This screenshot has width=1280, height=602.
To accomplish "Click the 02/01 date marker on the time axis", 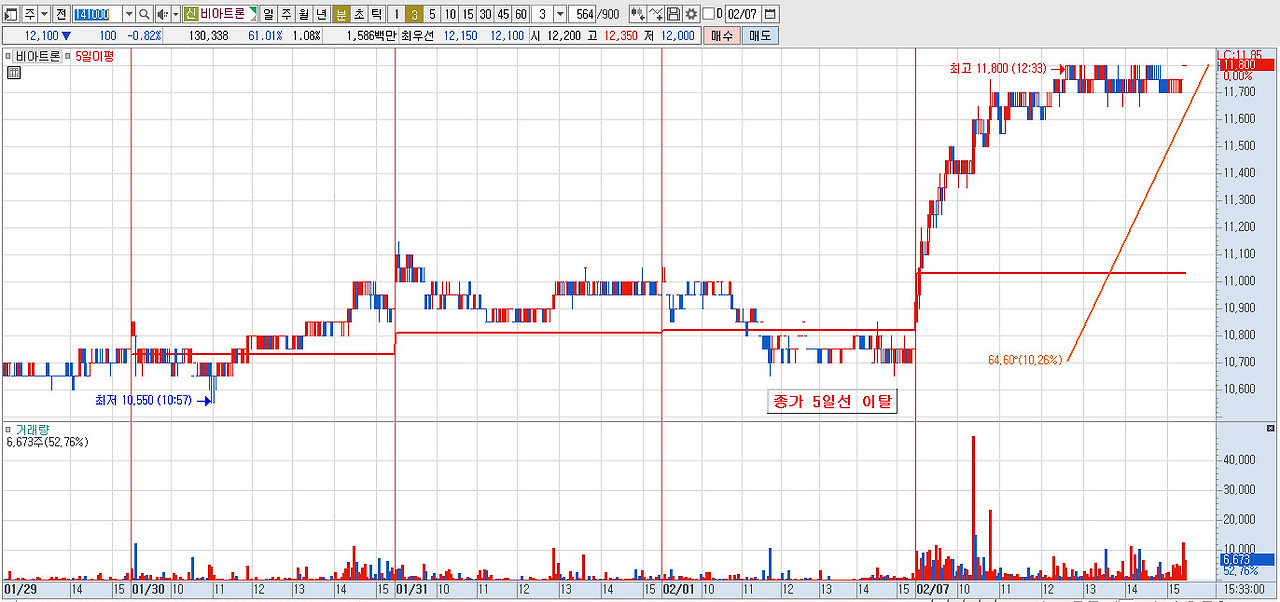I will pyautogui.click(x=679, y=589).
